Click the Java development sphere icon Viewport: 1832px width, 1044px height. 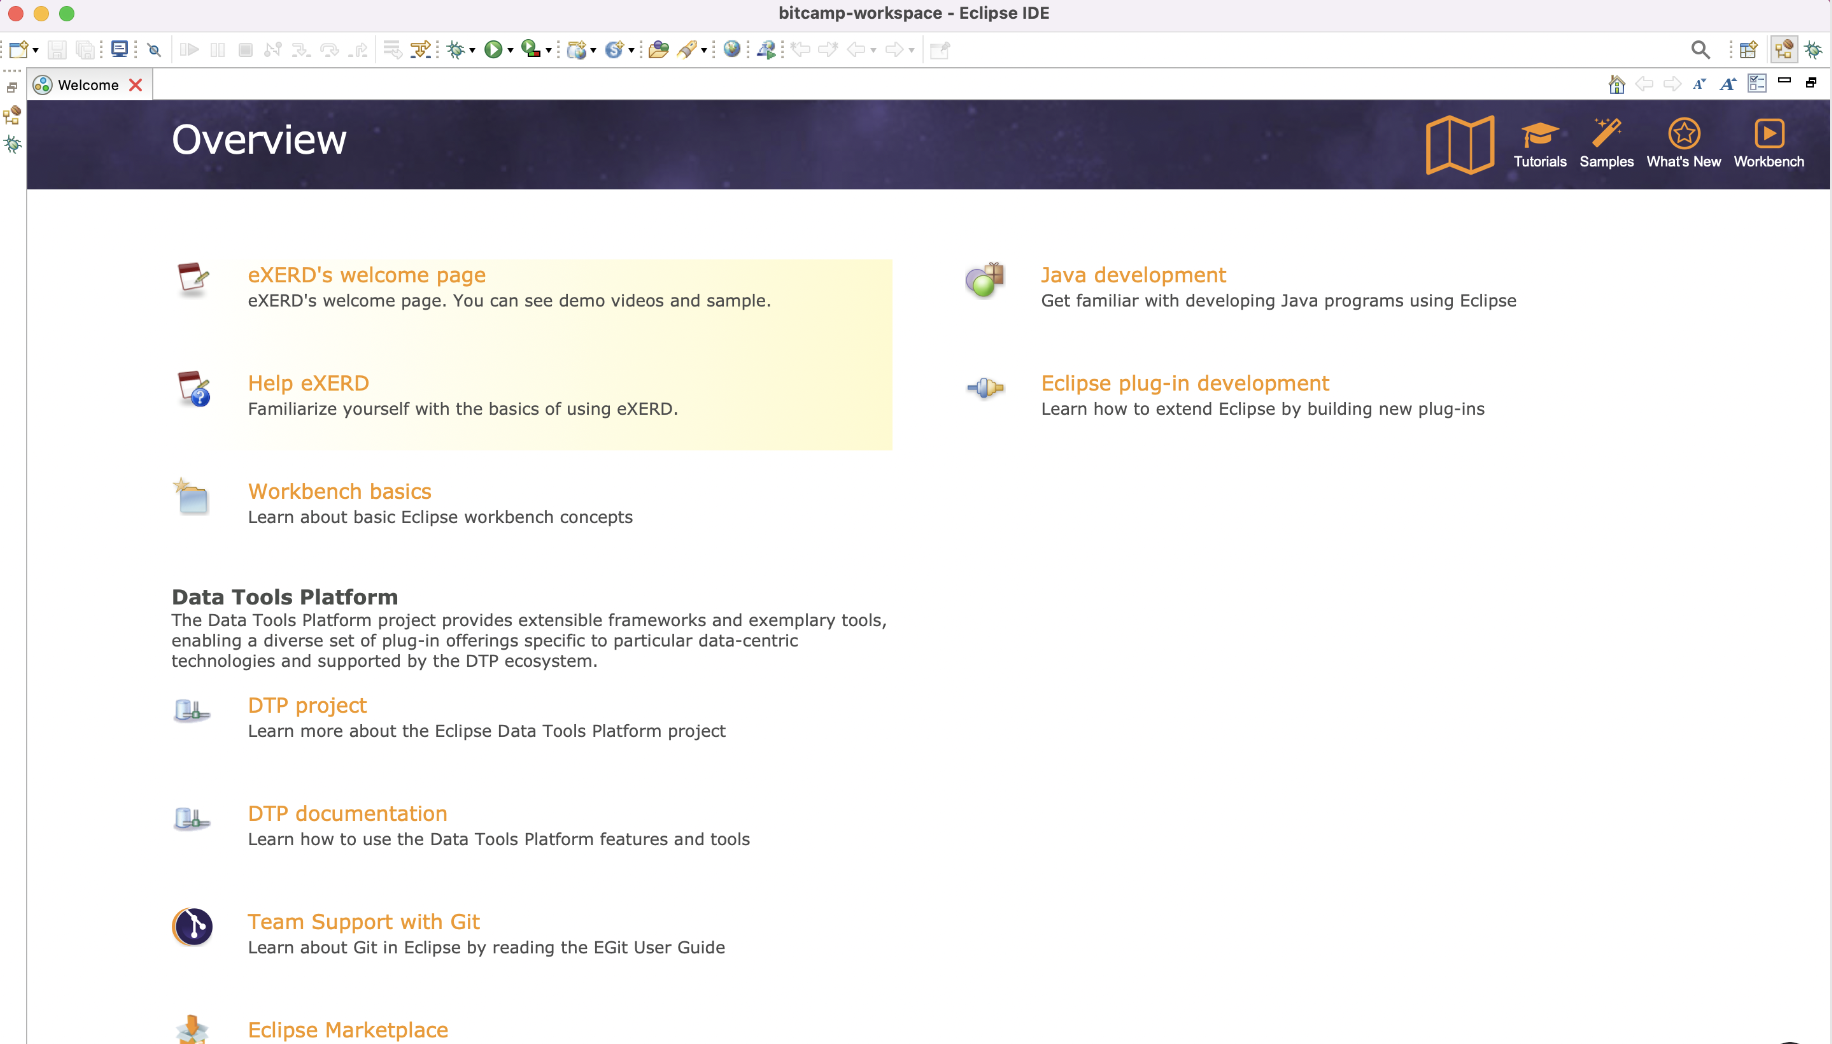[x=985, y=280]
